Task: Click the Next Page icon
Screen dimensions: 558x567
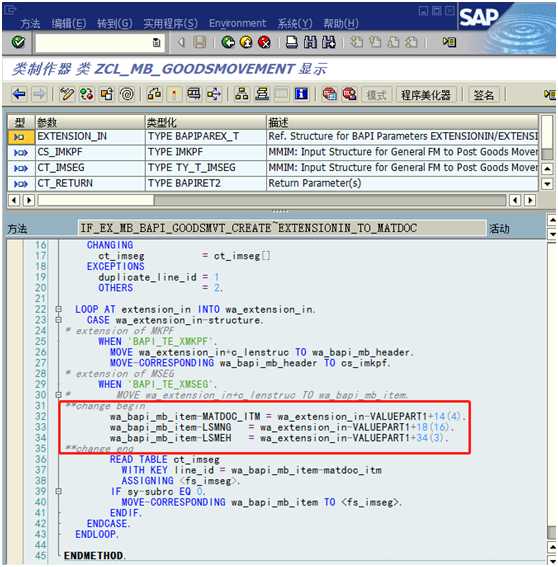Action: (393, 42)
